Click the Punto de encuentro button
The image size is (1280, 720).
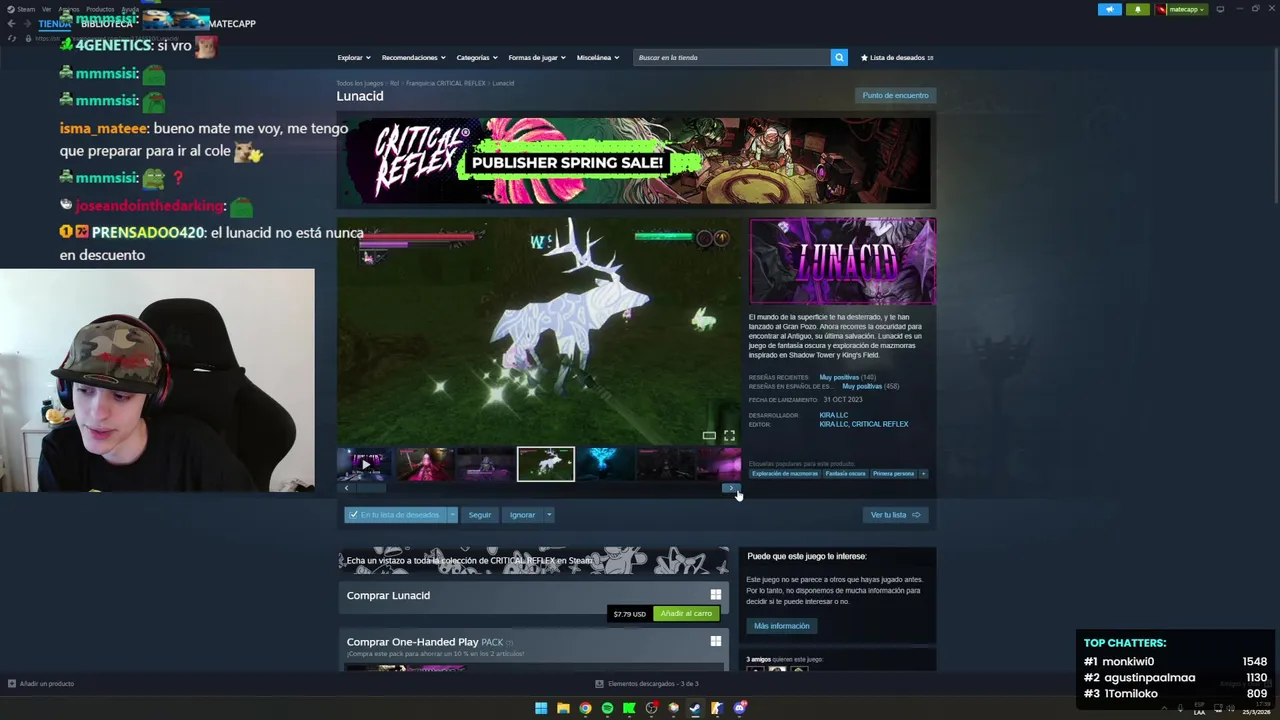pos(895,95)
